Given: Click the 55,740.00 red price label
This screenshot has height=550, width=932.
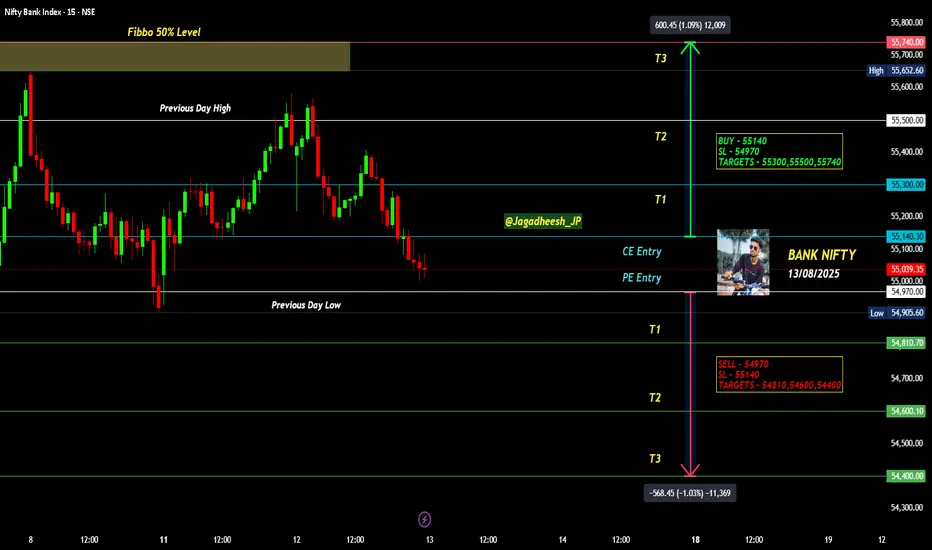Looking at the screenshot, I should pyautogui.click(x=906, y=42).
